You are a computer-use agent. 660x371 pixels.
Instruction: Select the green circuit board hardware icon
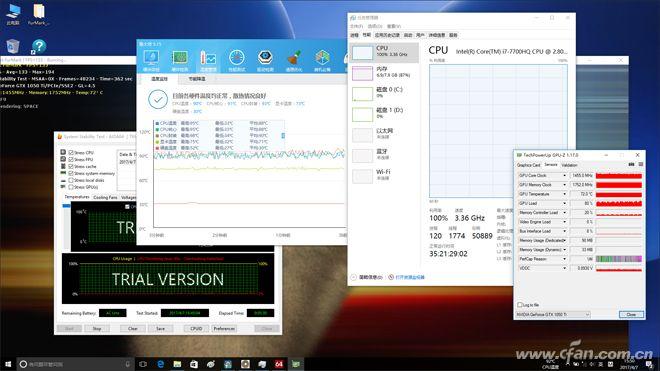click(180, 59)
